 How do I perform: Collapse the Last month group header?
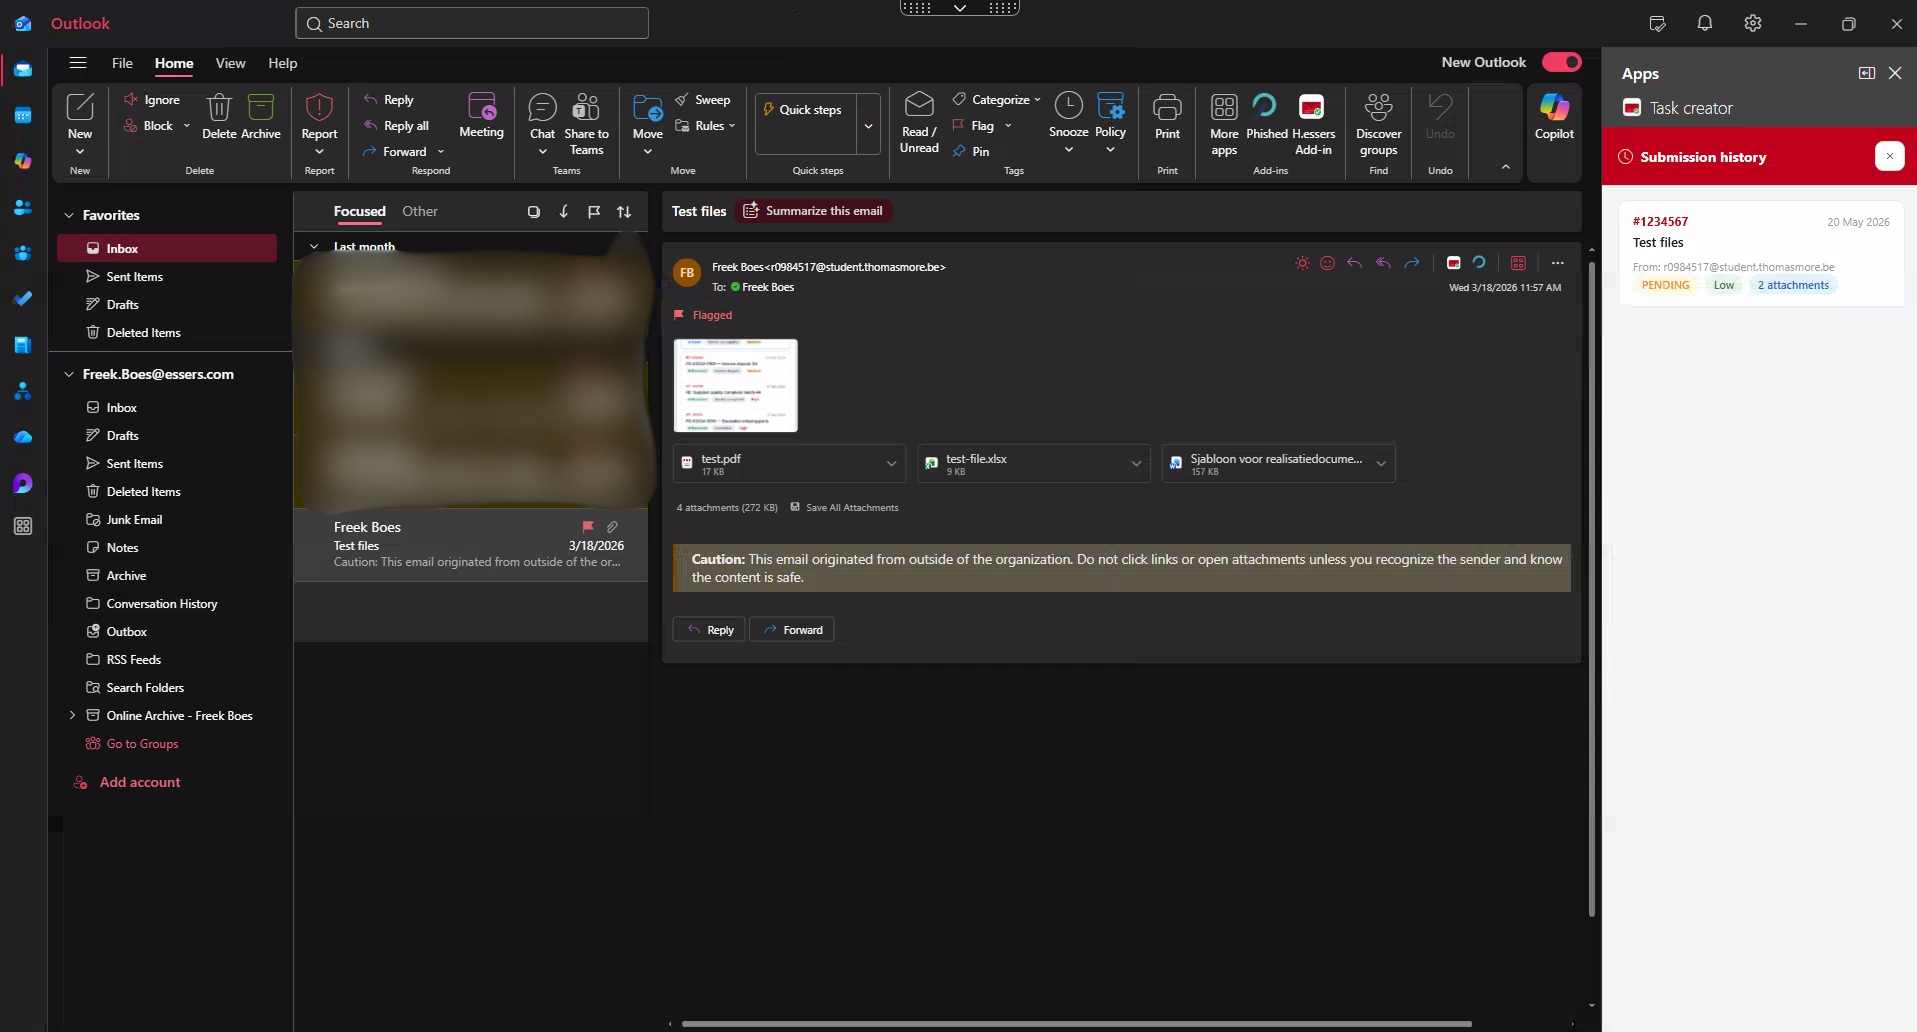tap(314, 246)
